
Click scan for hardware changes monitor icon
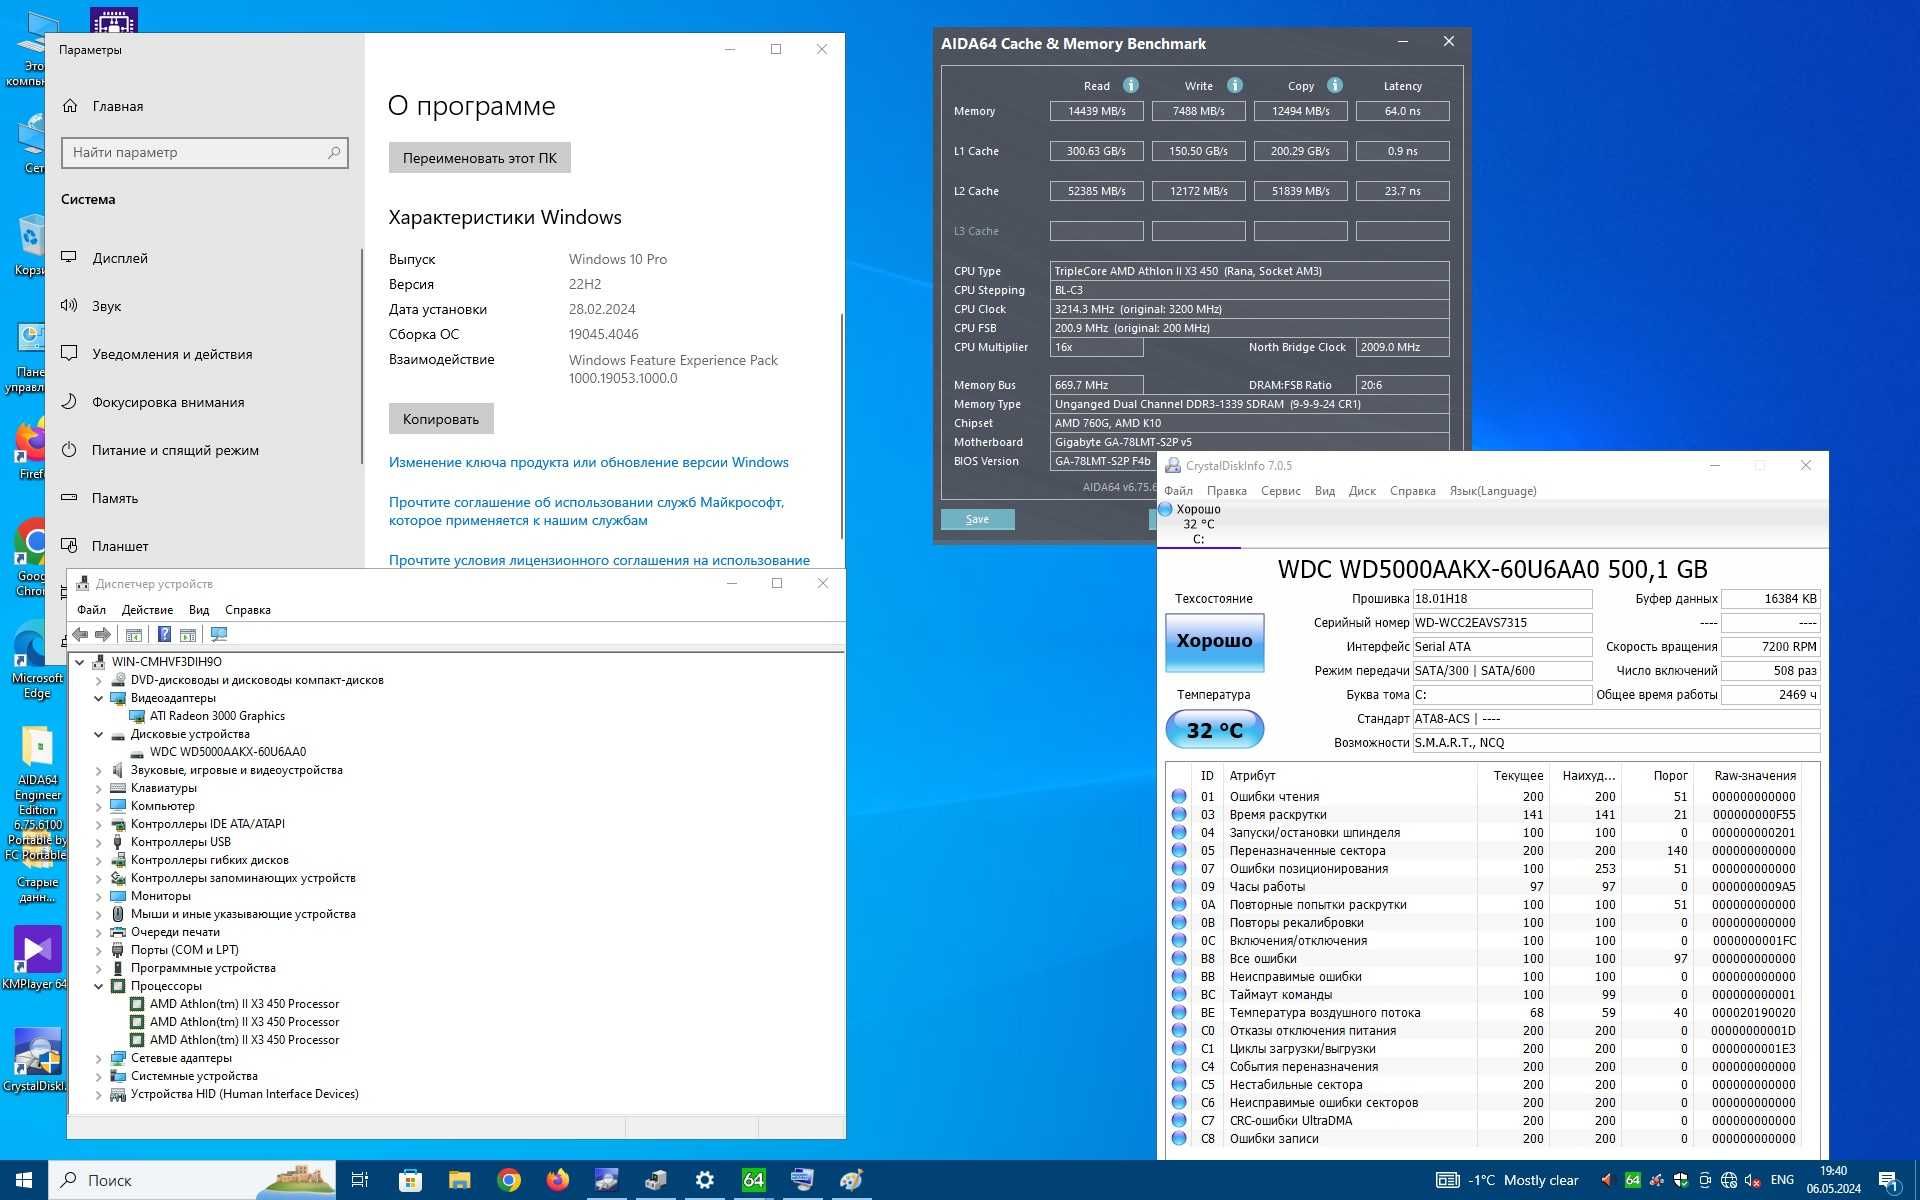[219, 634]
